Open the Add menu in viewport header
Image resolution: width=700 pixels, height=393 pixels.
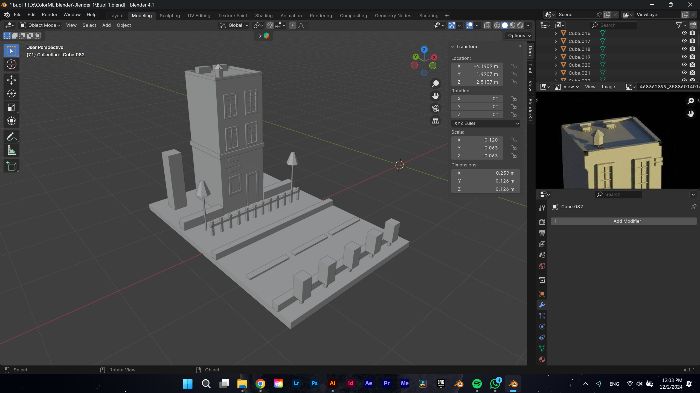click(x=107, y=25)
